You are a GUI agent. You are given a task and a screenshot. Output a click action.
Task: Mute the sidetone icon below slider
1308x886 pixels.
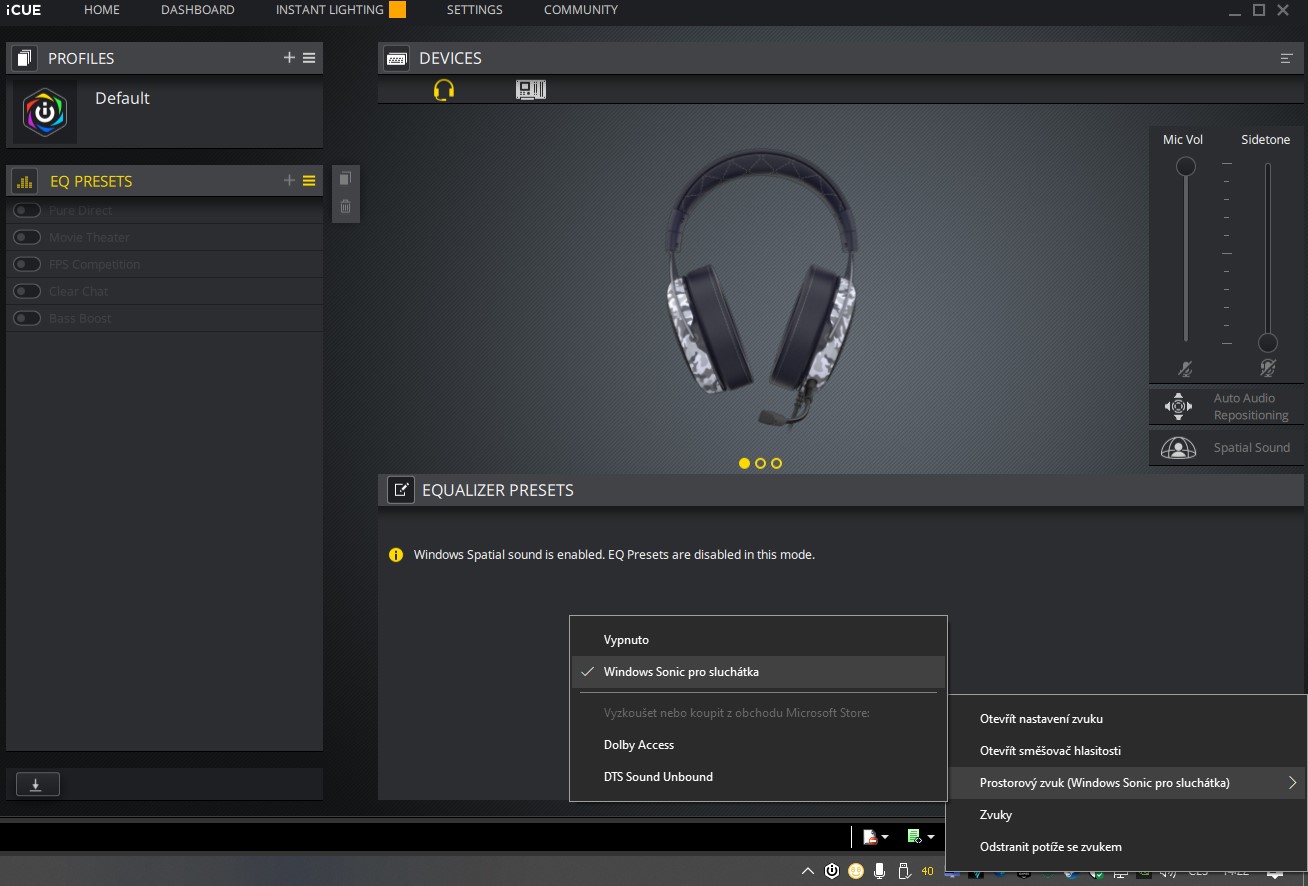[x=1267, y=368]
